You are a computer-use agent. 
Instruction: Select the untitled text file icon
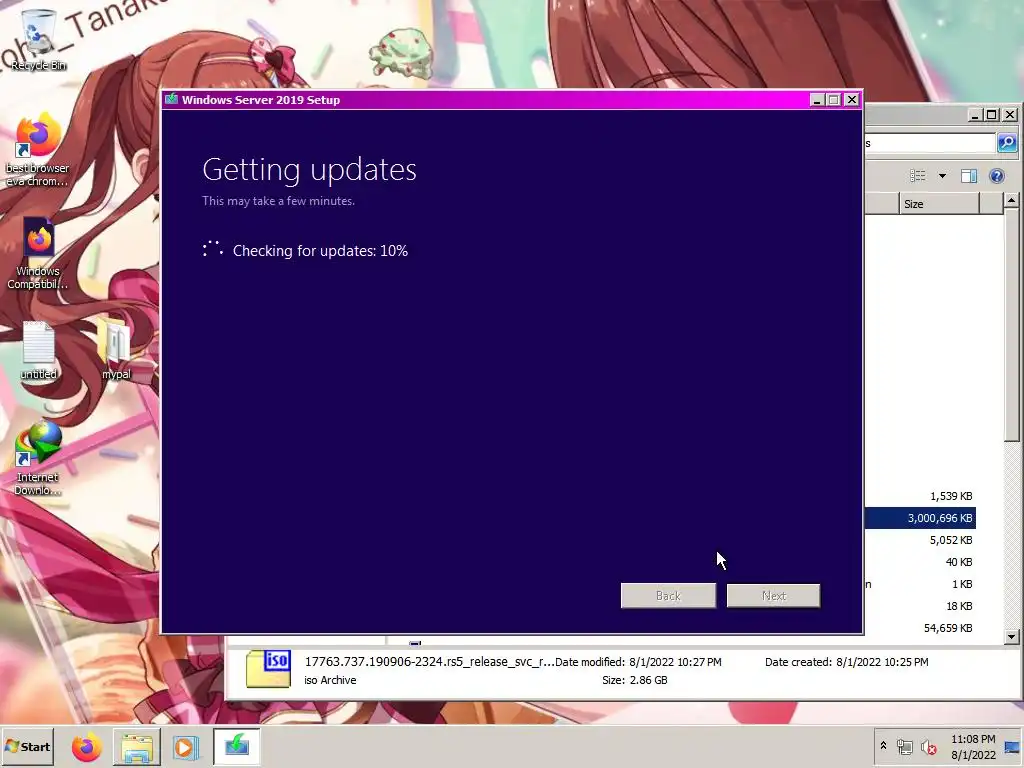coord(38,350)
